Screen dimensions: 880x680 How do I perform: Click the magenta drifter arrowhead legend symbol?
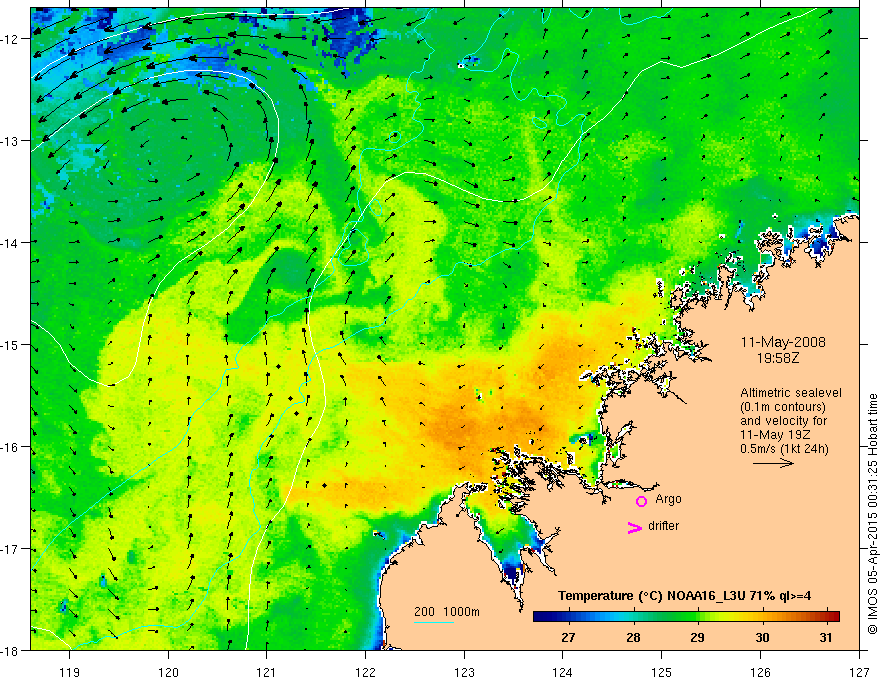[x=635, y=527]
